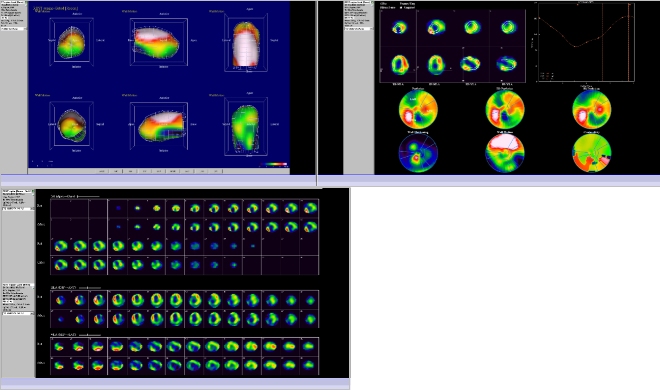Open the dropdown in the 3D view's left panel
The image size is (660, 390).
[x=13, y=29]
